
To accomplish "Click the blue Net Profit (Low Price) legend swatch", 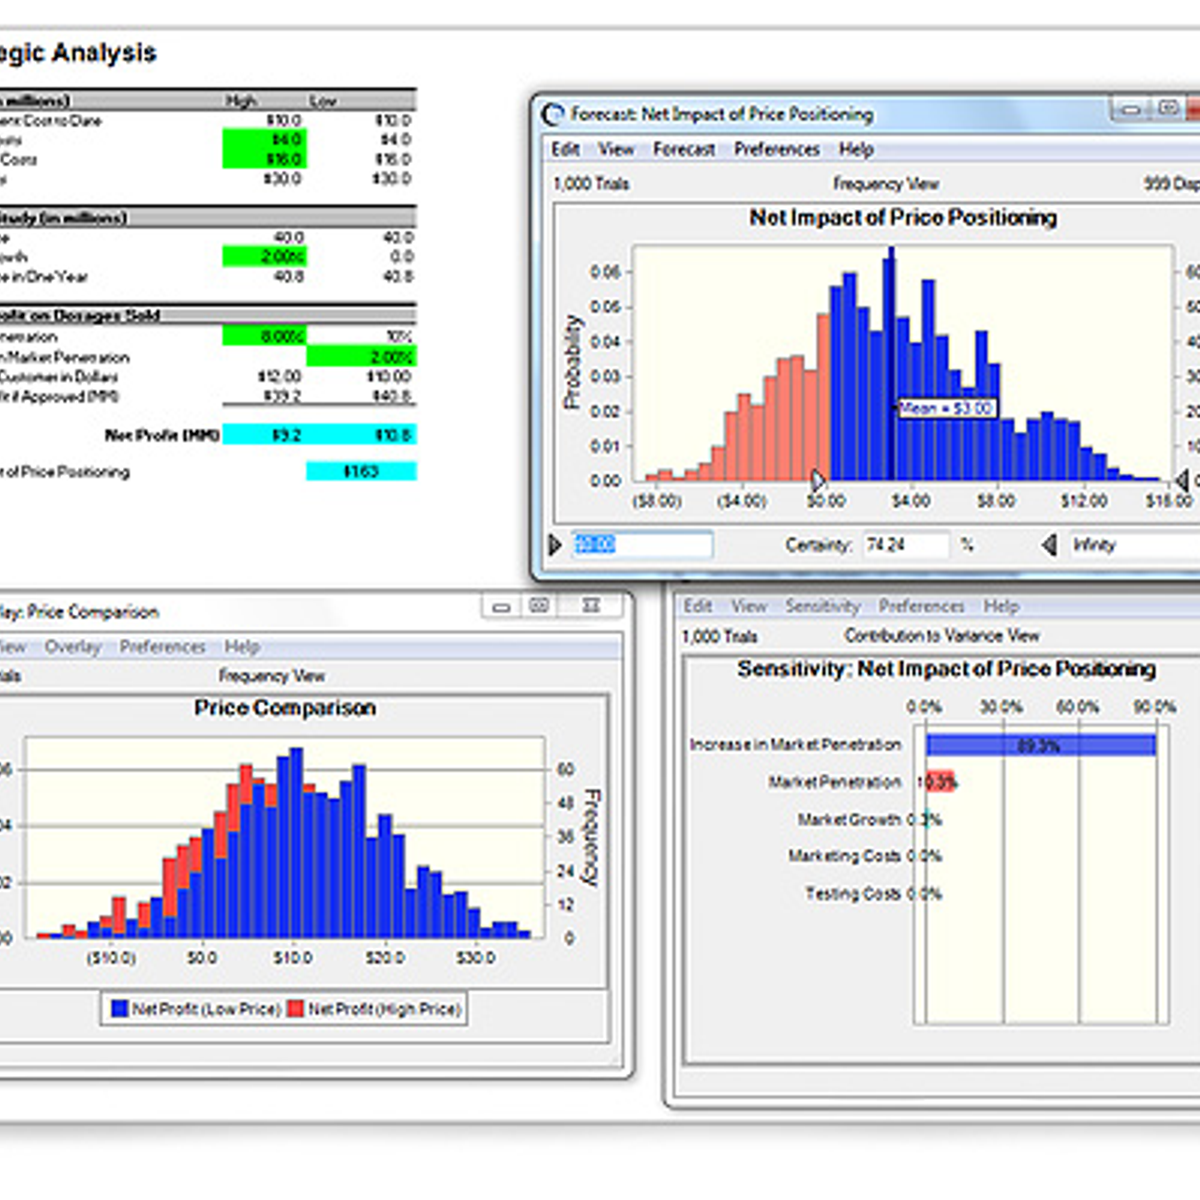I will pos(119,1009).
